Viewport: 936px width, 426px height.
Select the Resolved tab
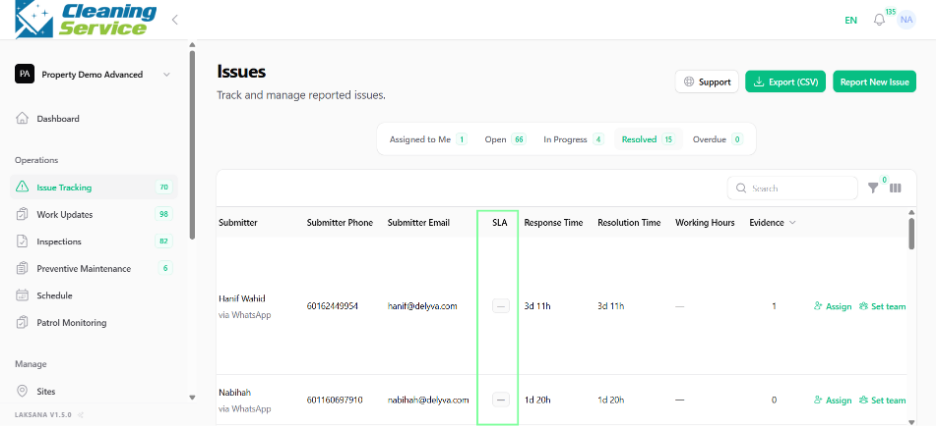coord(648,140)
